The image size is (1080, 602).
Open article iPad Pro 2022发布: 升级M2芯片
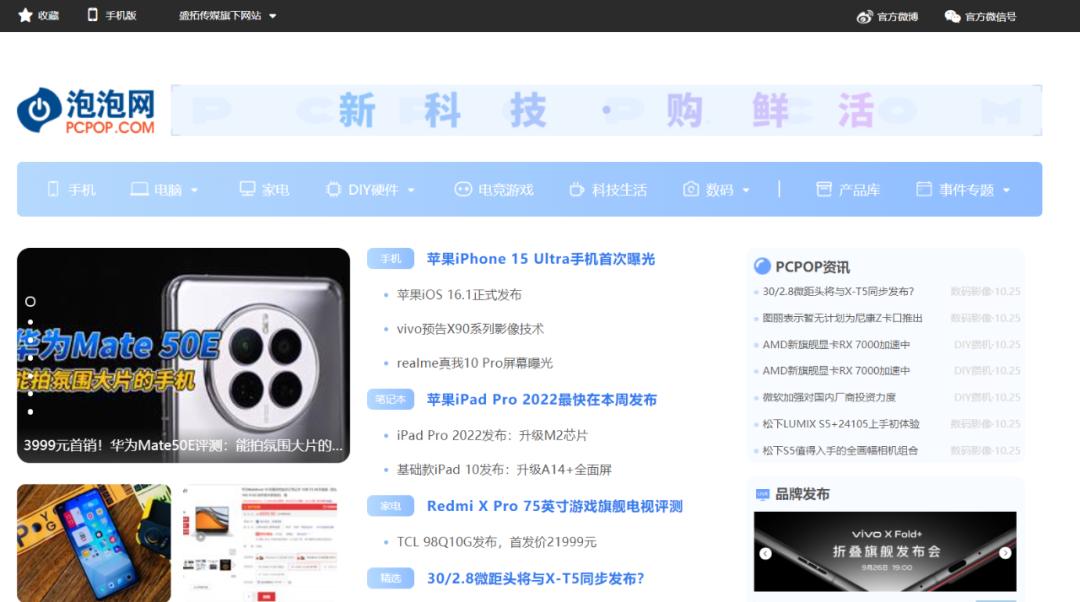[x=492, y=435]
